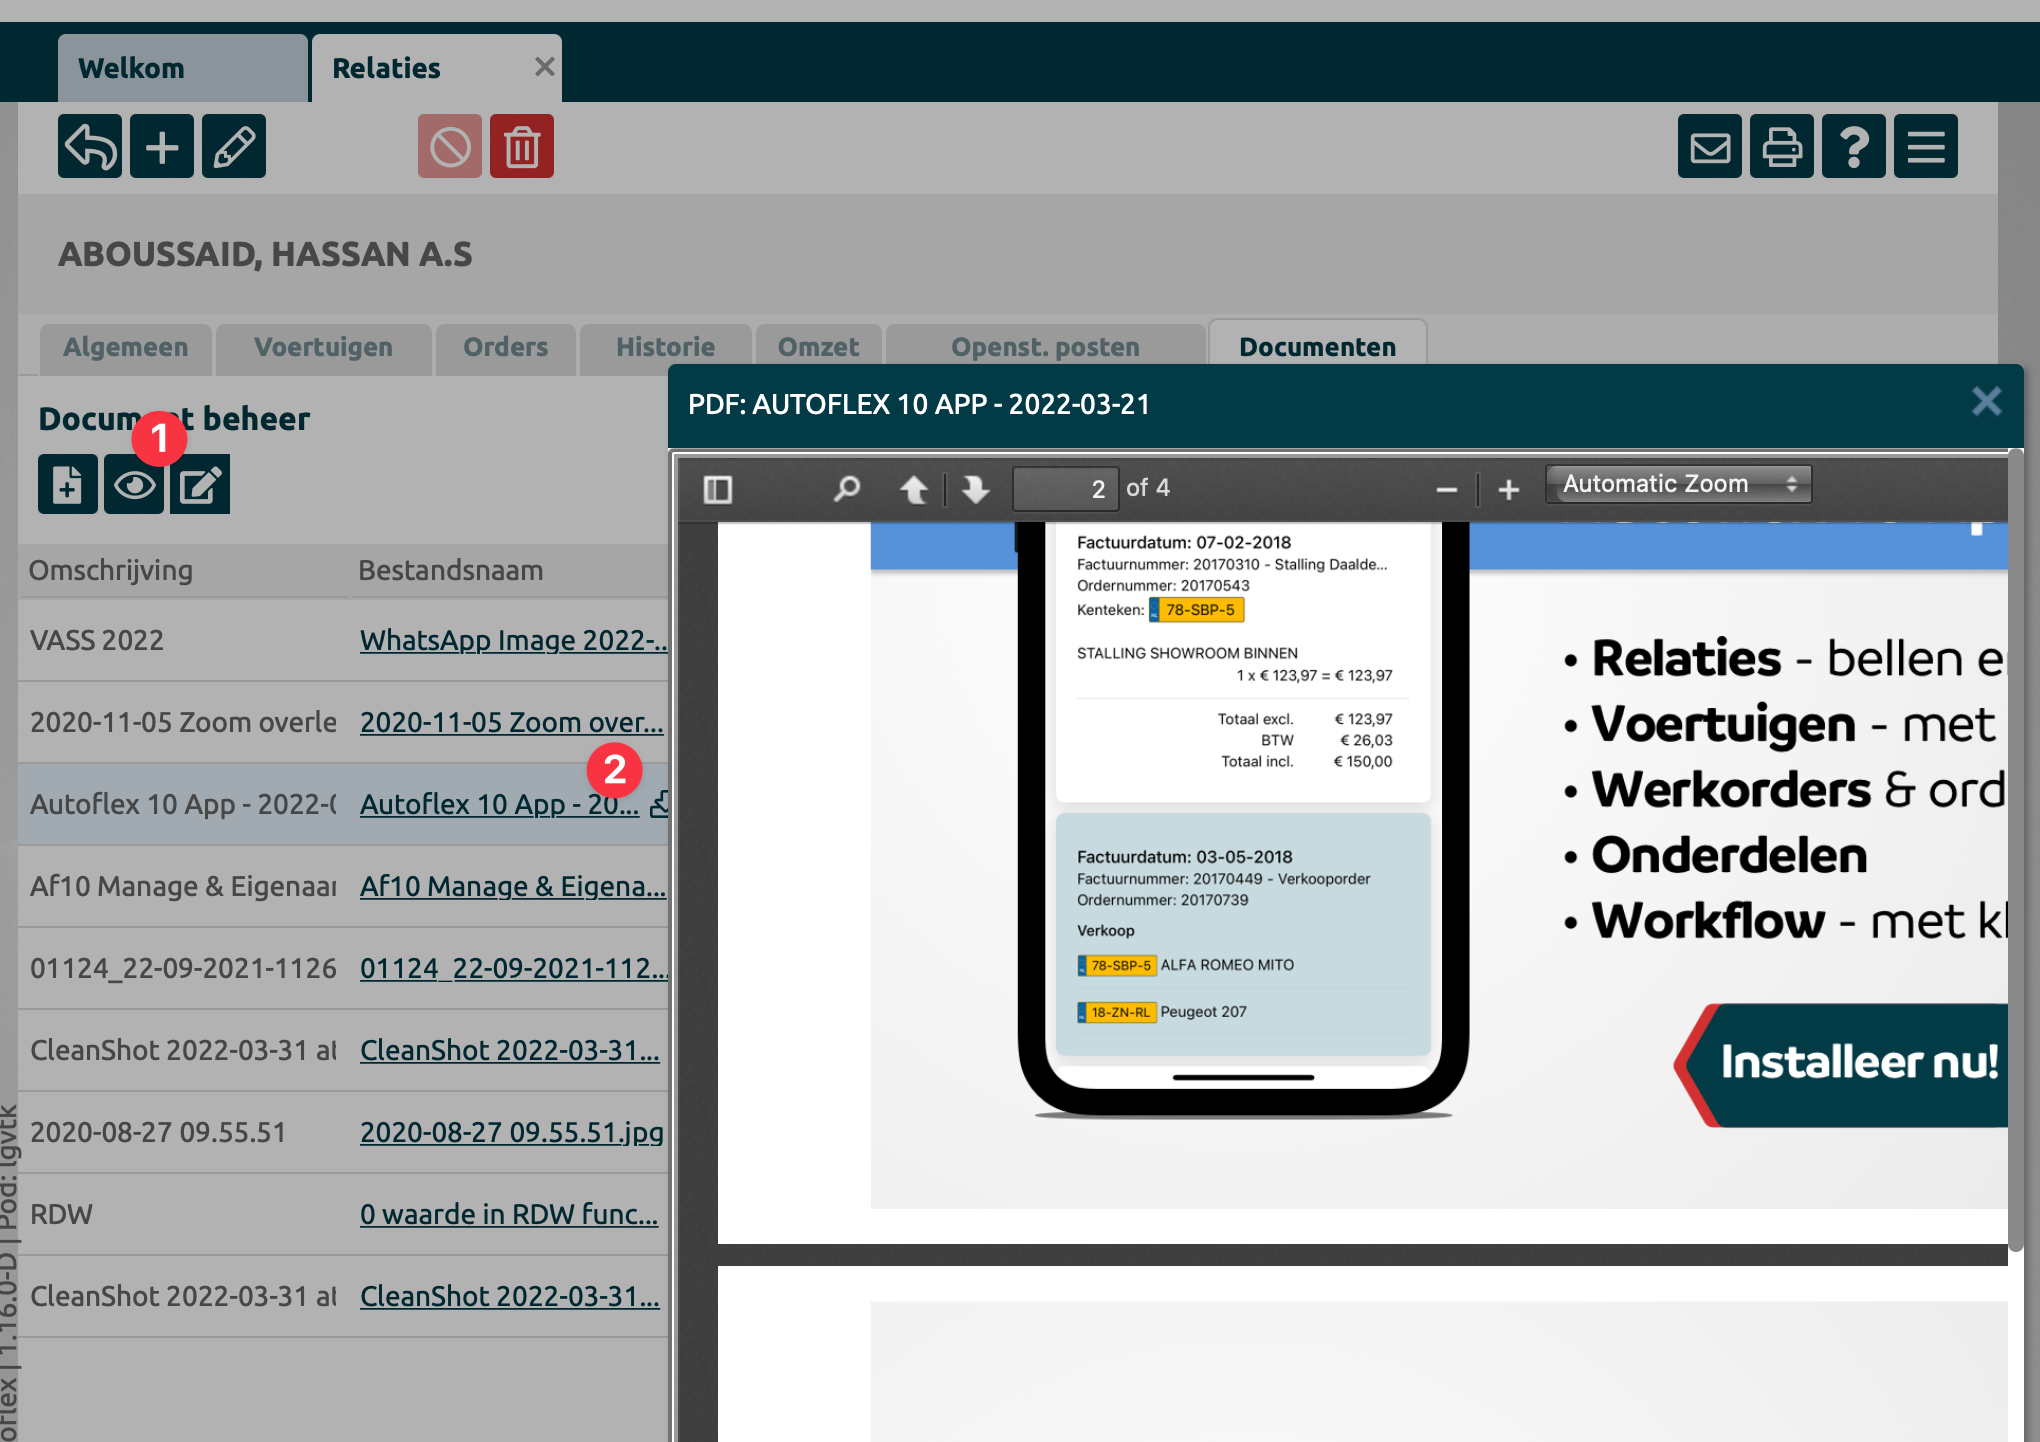Click the edit document icon

[x=200, y=485]
